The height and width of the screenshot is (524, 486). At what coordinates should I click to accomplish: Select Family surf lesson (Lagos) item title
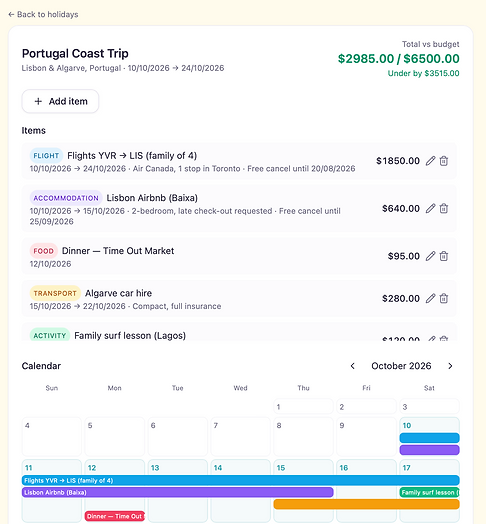tap(130, 336)
